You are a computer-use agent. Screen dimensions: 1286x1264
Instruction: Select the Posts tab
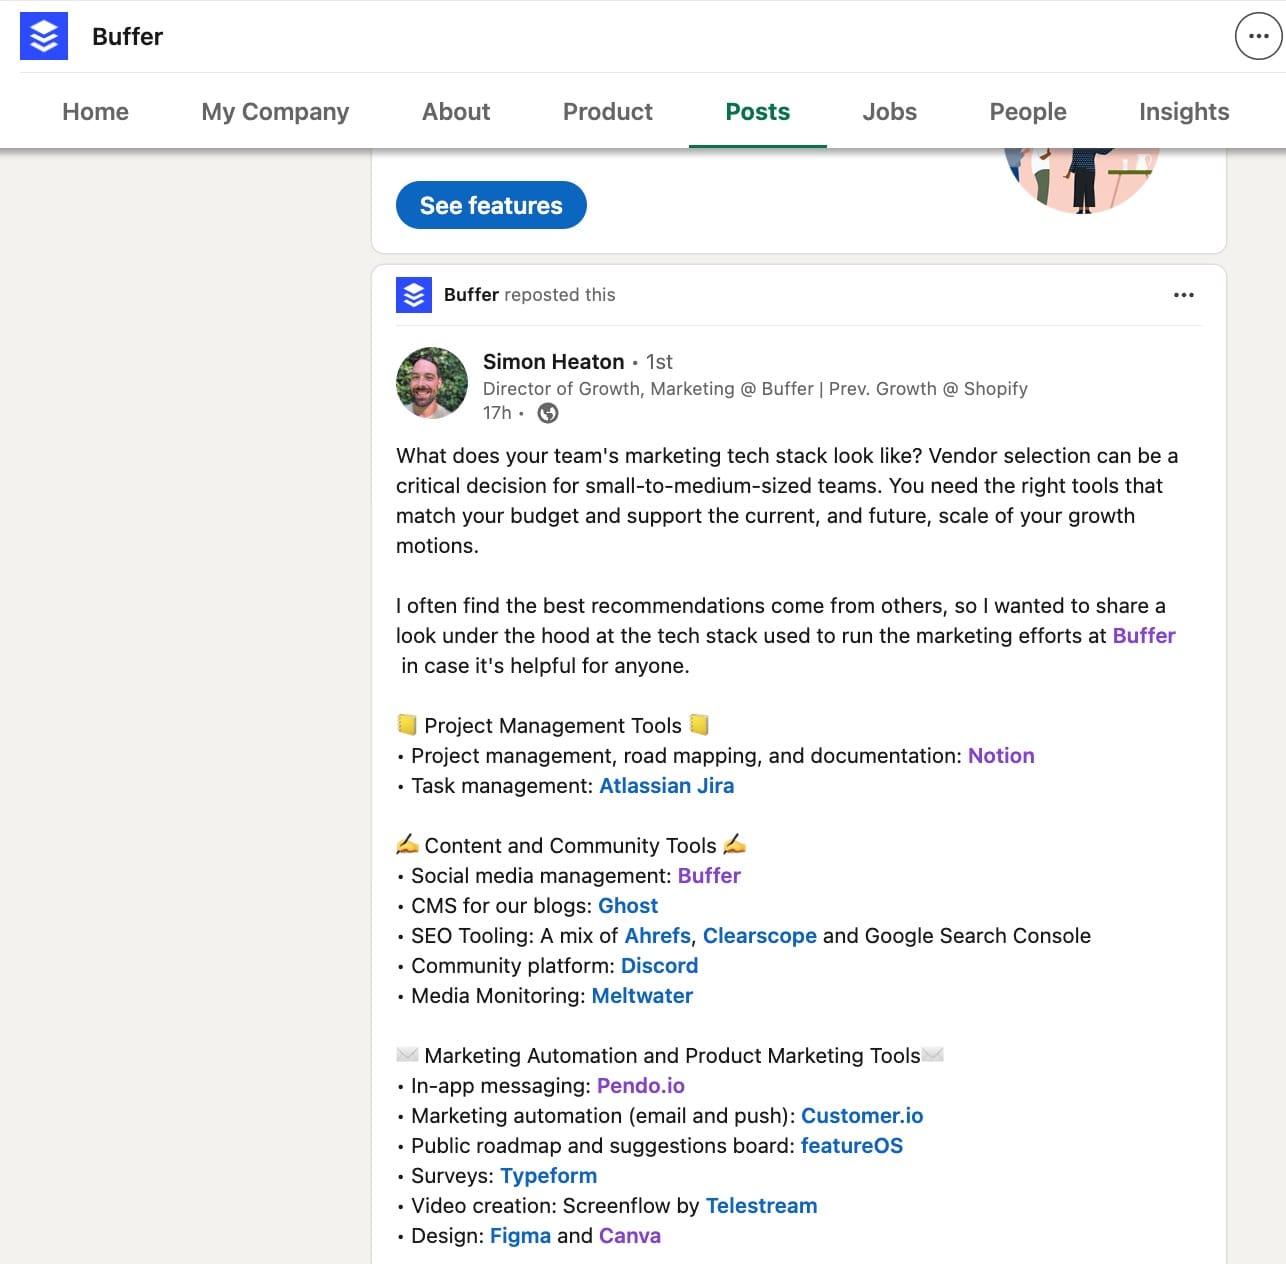click(758, 111)
